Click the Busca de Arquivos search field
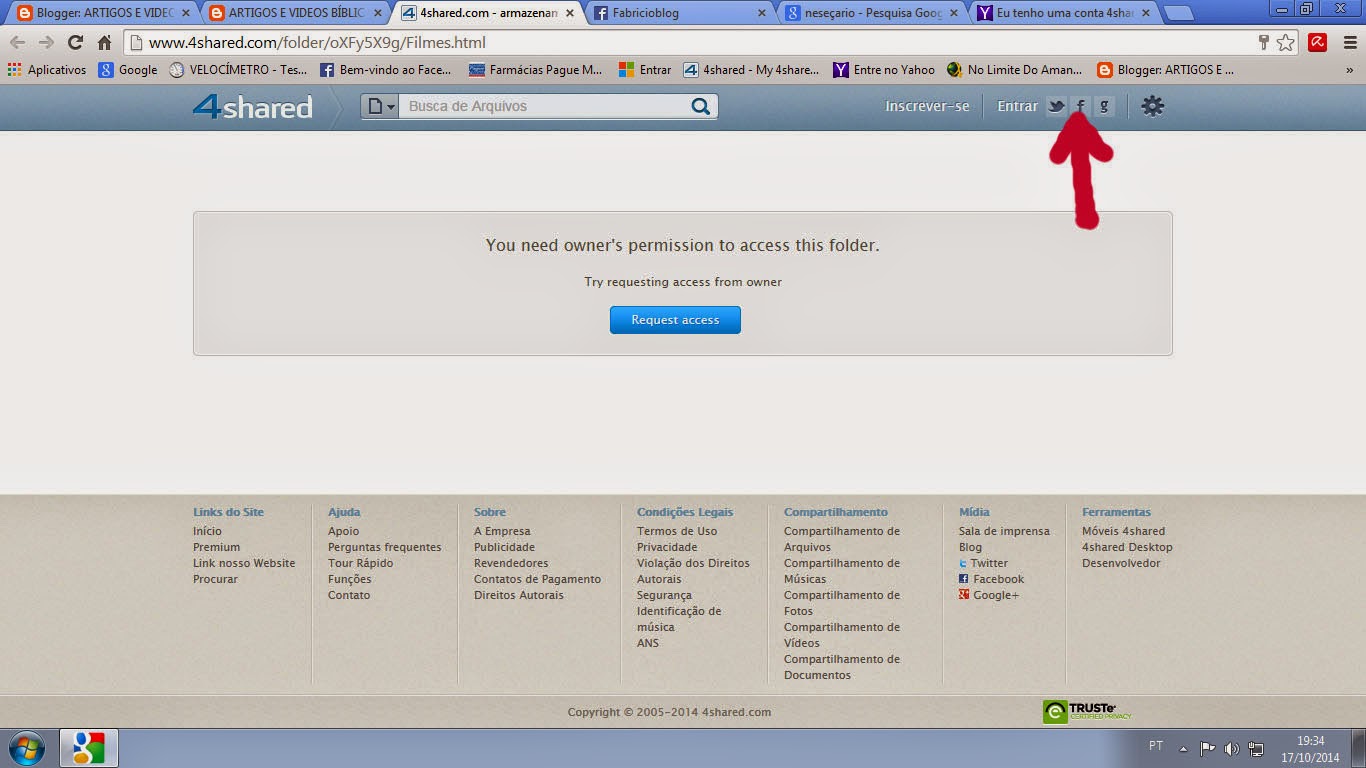 click(543, 106)
